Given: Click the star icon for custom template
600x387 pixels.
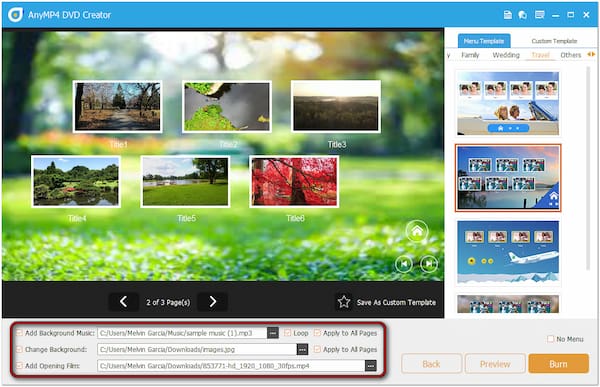Looking at the screenshot, I should [x=344, y=302].
